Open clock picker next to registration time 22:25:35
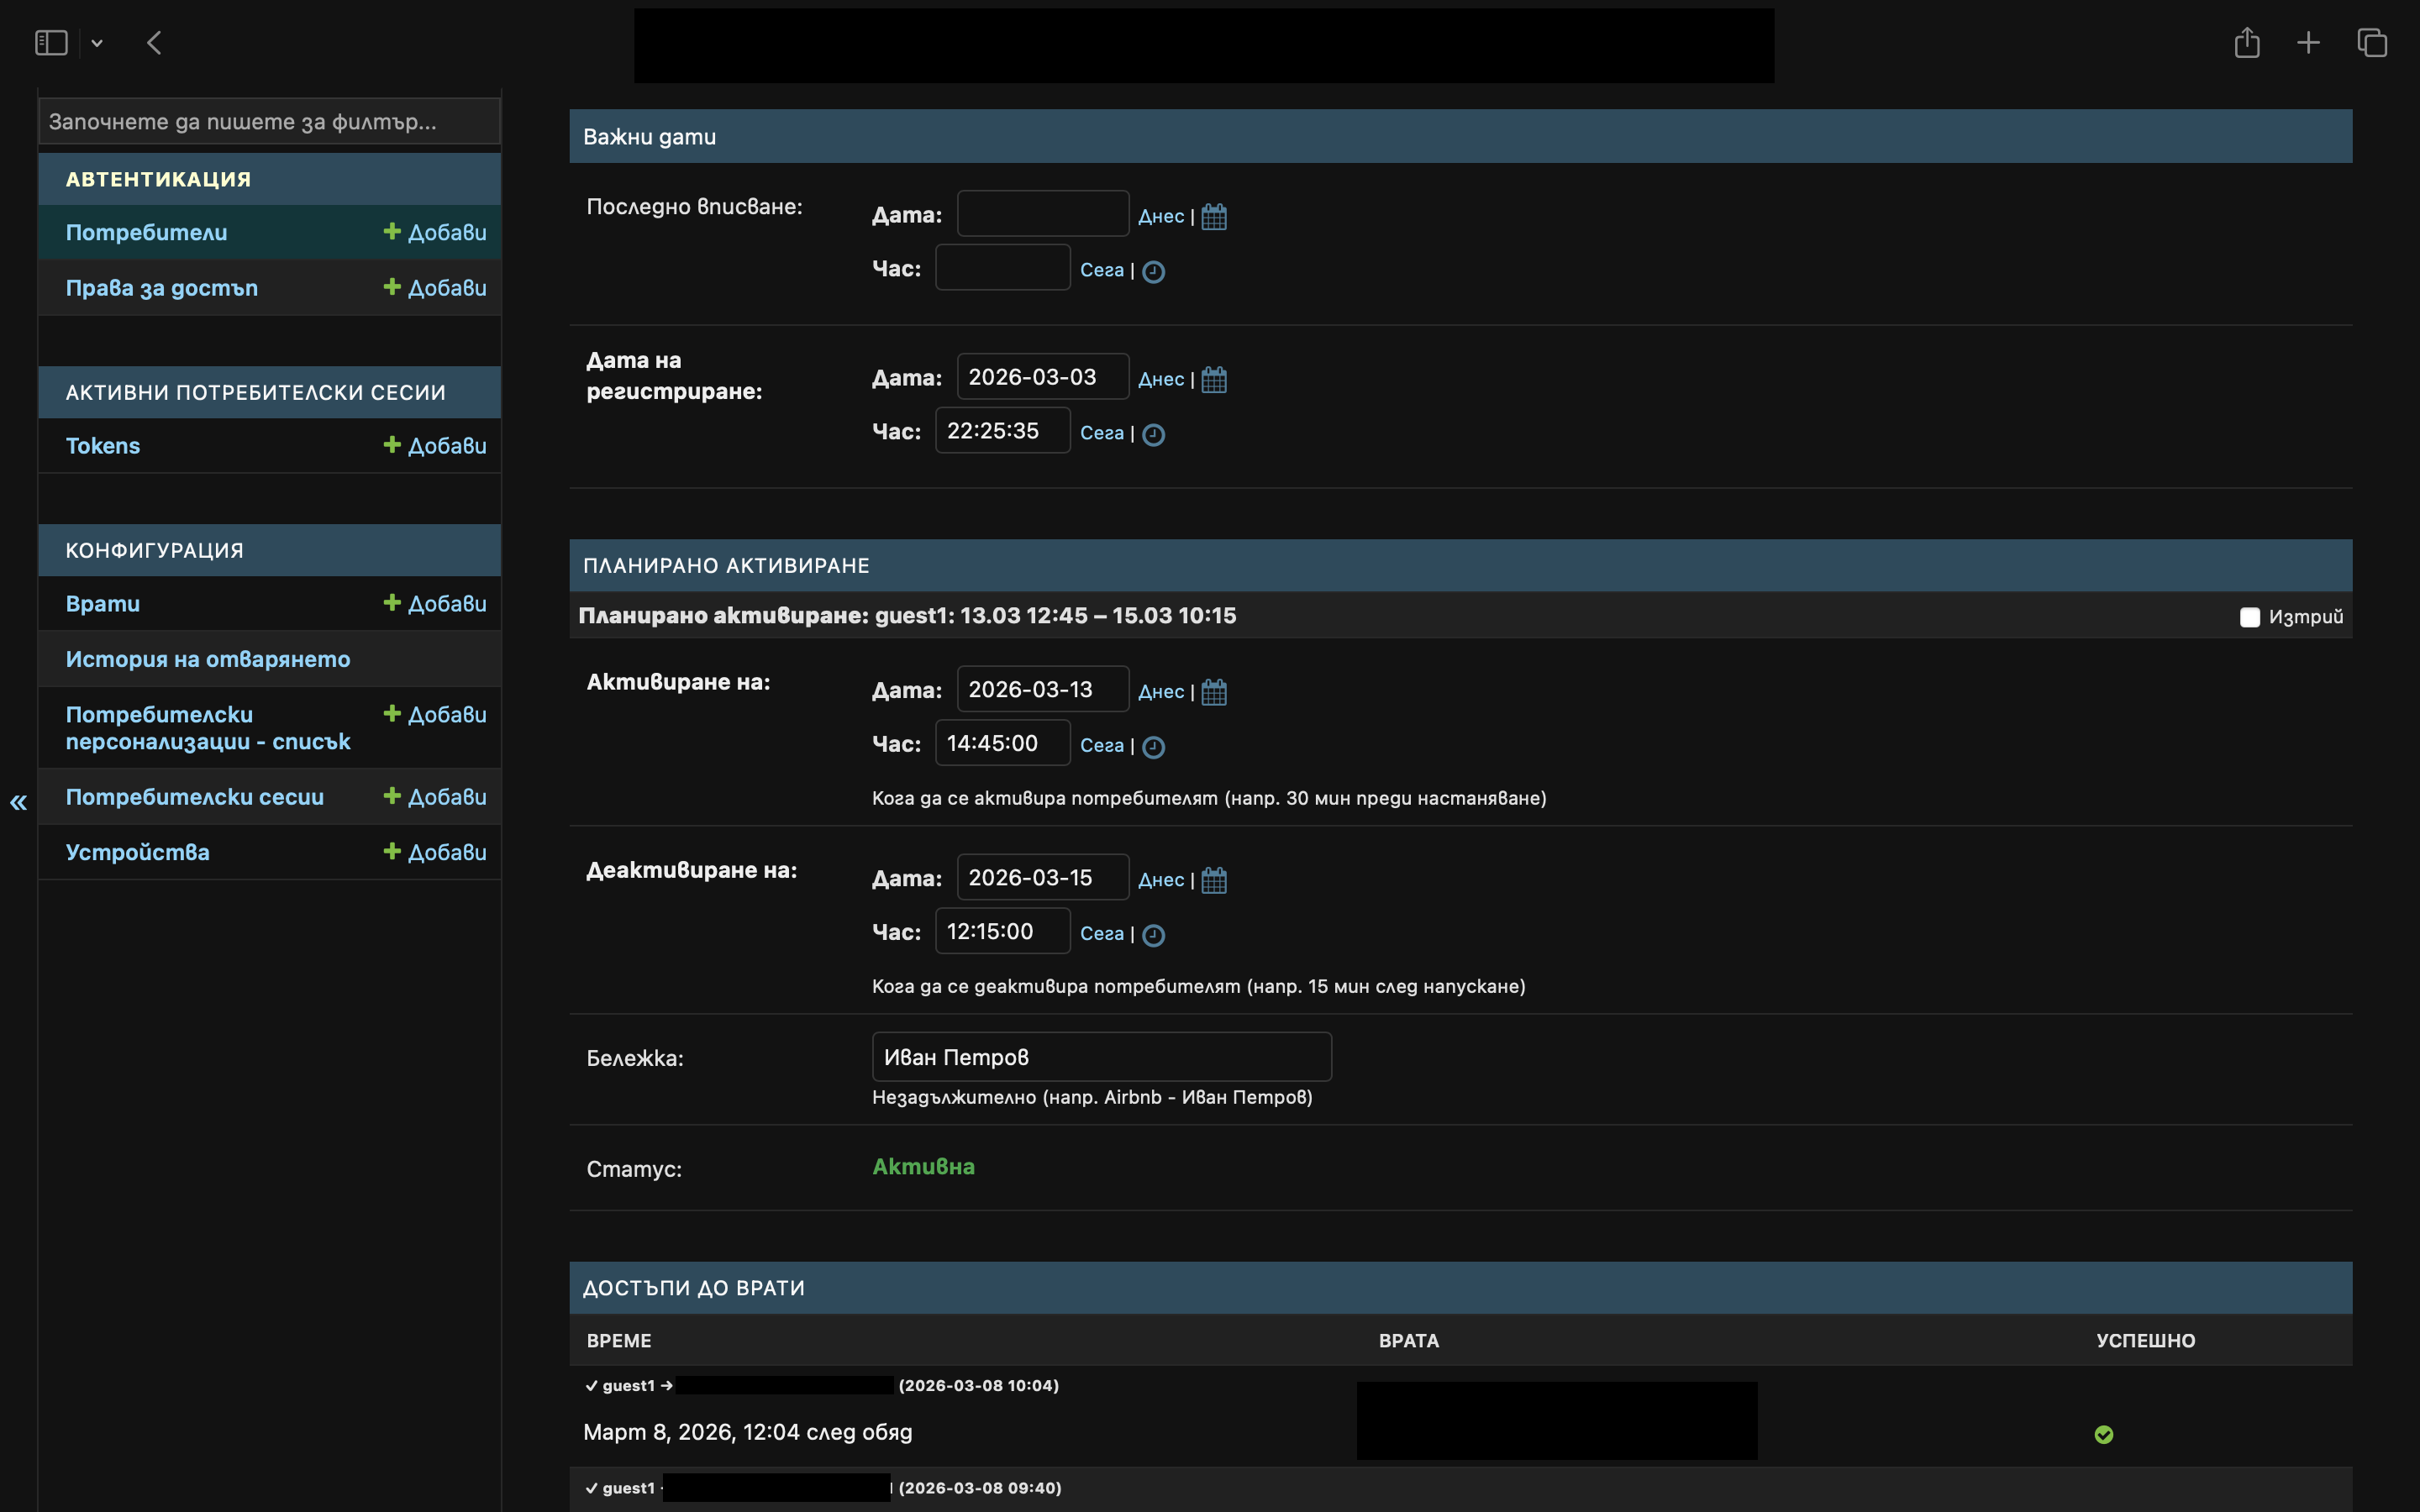The image size is (2420, 1512). click(x=1153, y=435)
